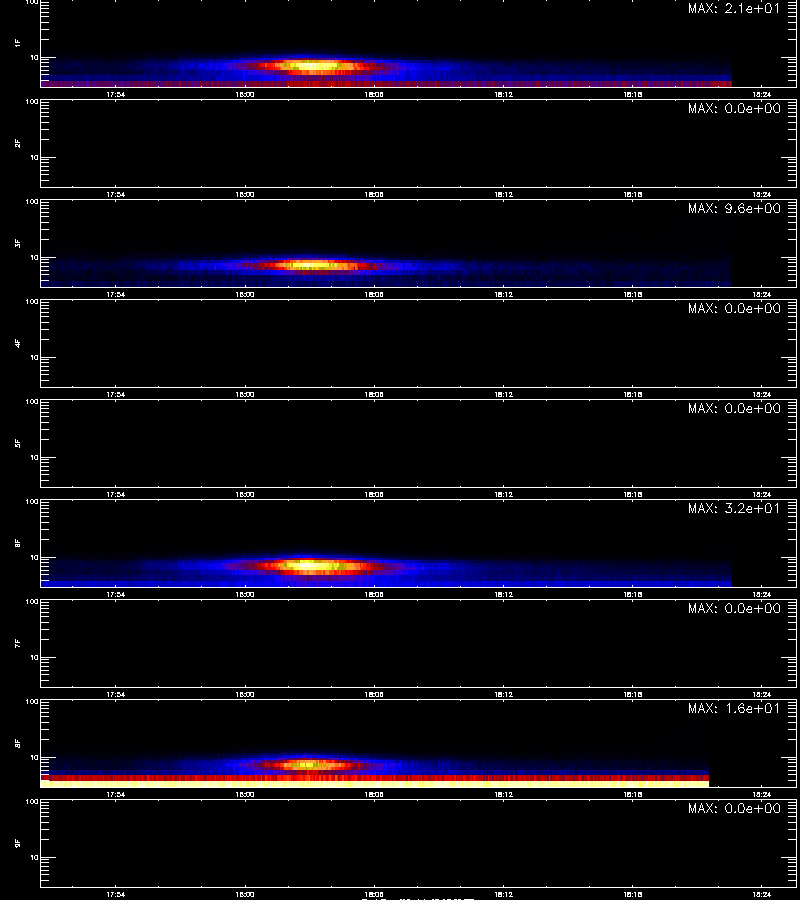Select the 7F panel axis title
Image resolution: width=800 pixels, height=900 pixels.
tap(18, 643)
